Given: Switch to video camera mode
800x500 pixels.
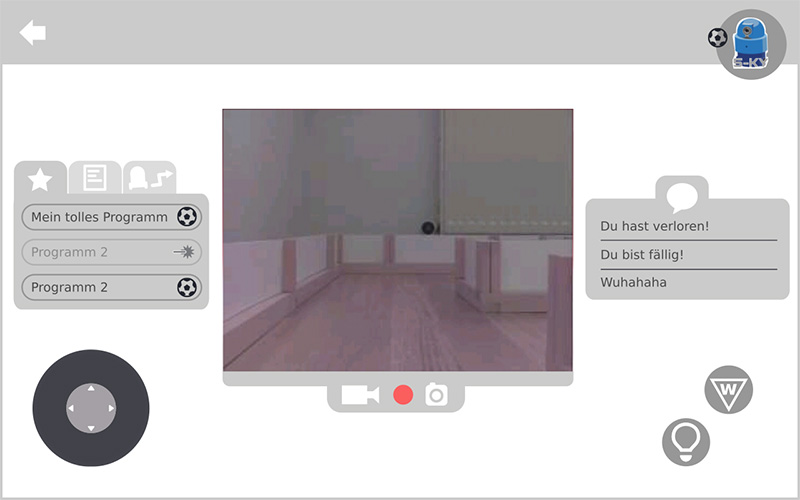Looking at the screenshot, I should tap(360, 395).
